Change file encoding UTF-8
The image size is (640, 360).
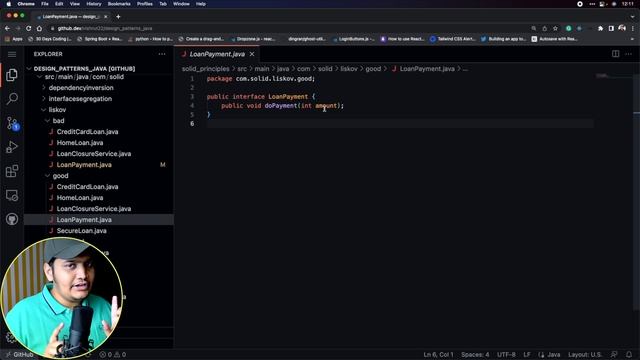[506, 354]
